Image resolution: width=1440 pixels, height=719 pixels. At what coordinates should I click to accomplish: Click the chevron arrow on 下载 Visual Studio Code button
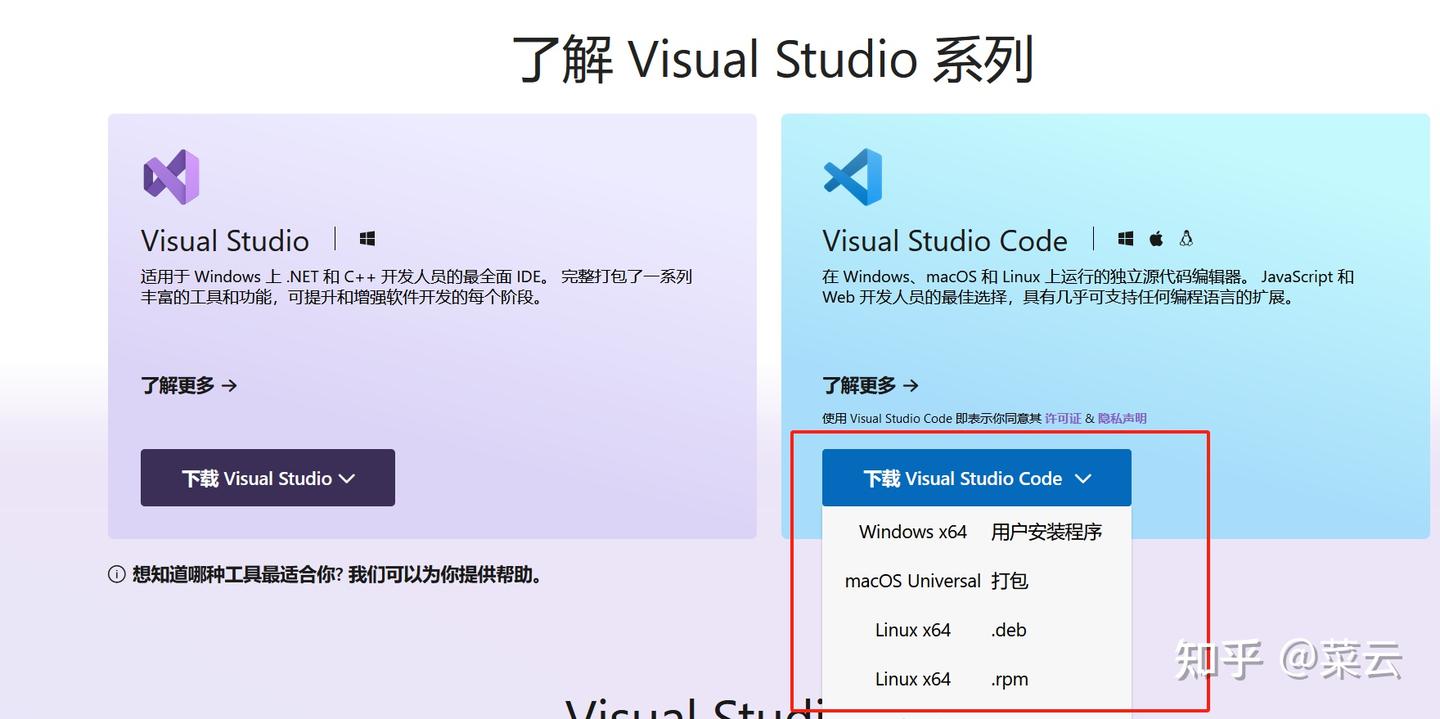point(1083,479)
